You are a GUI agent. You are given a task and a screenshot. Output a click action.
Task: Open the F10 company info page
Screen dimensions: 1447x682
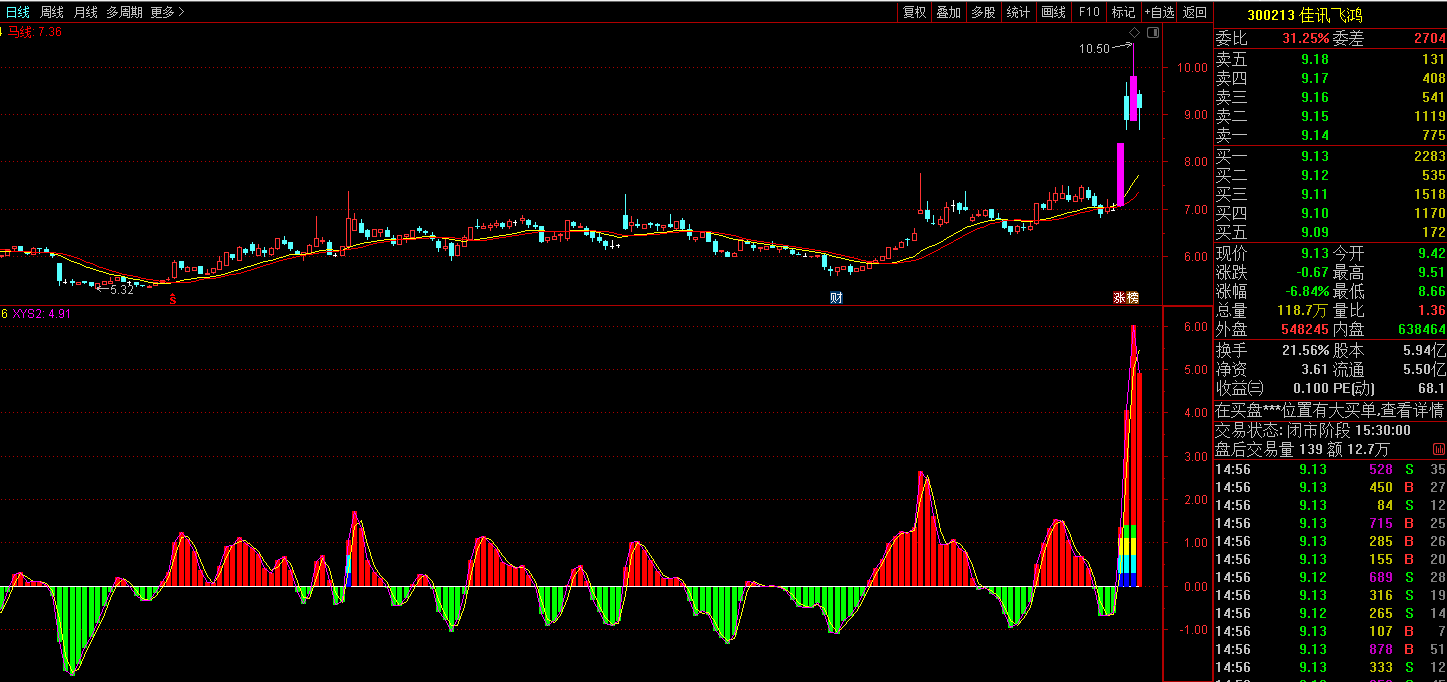point(1089,12)
